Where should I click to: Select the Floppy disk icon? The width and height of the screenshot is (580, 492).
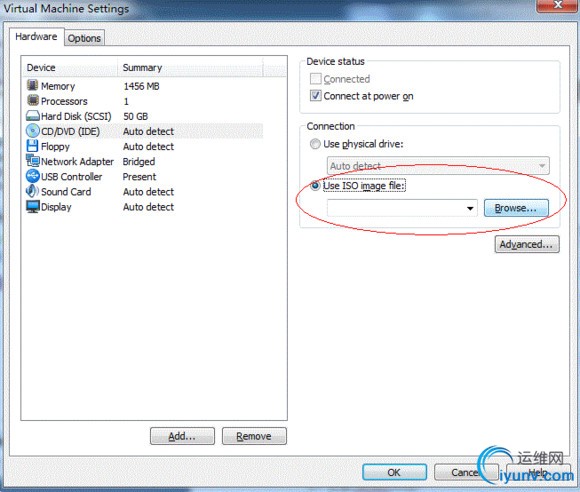(x=33, y=146)
